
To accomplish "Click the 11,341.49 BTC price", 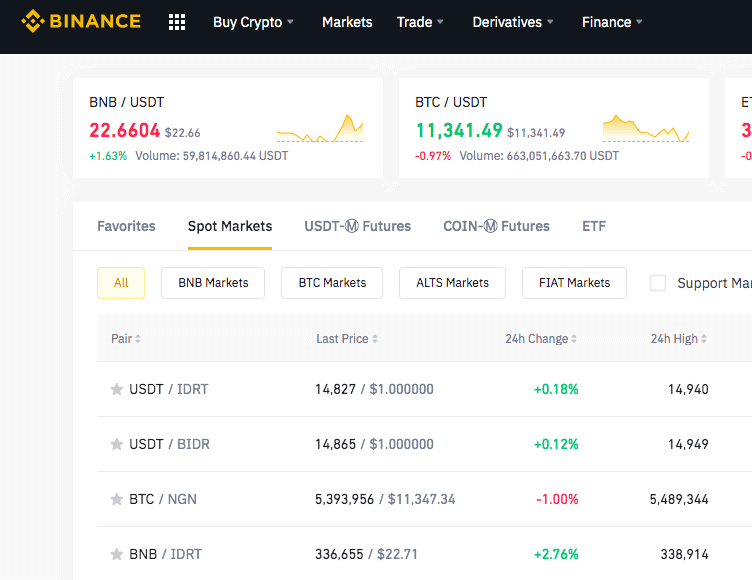I will [x=459, y=130].
